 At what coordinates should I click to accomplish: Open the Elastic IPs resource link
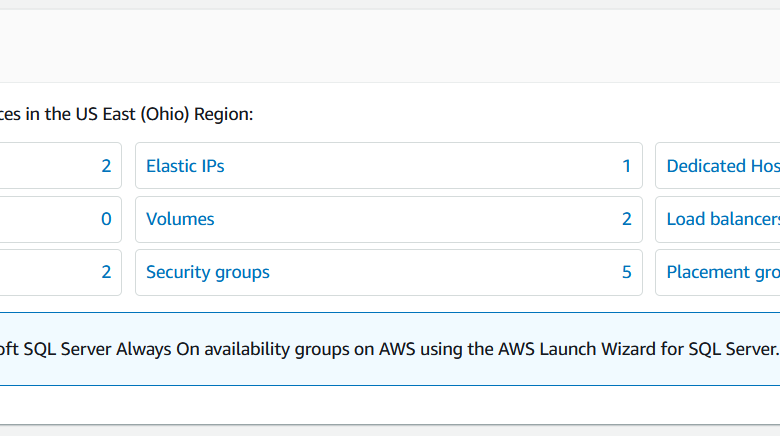pos(185,166)
